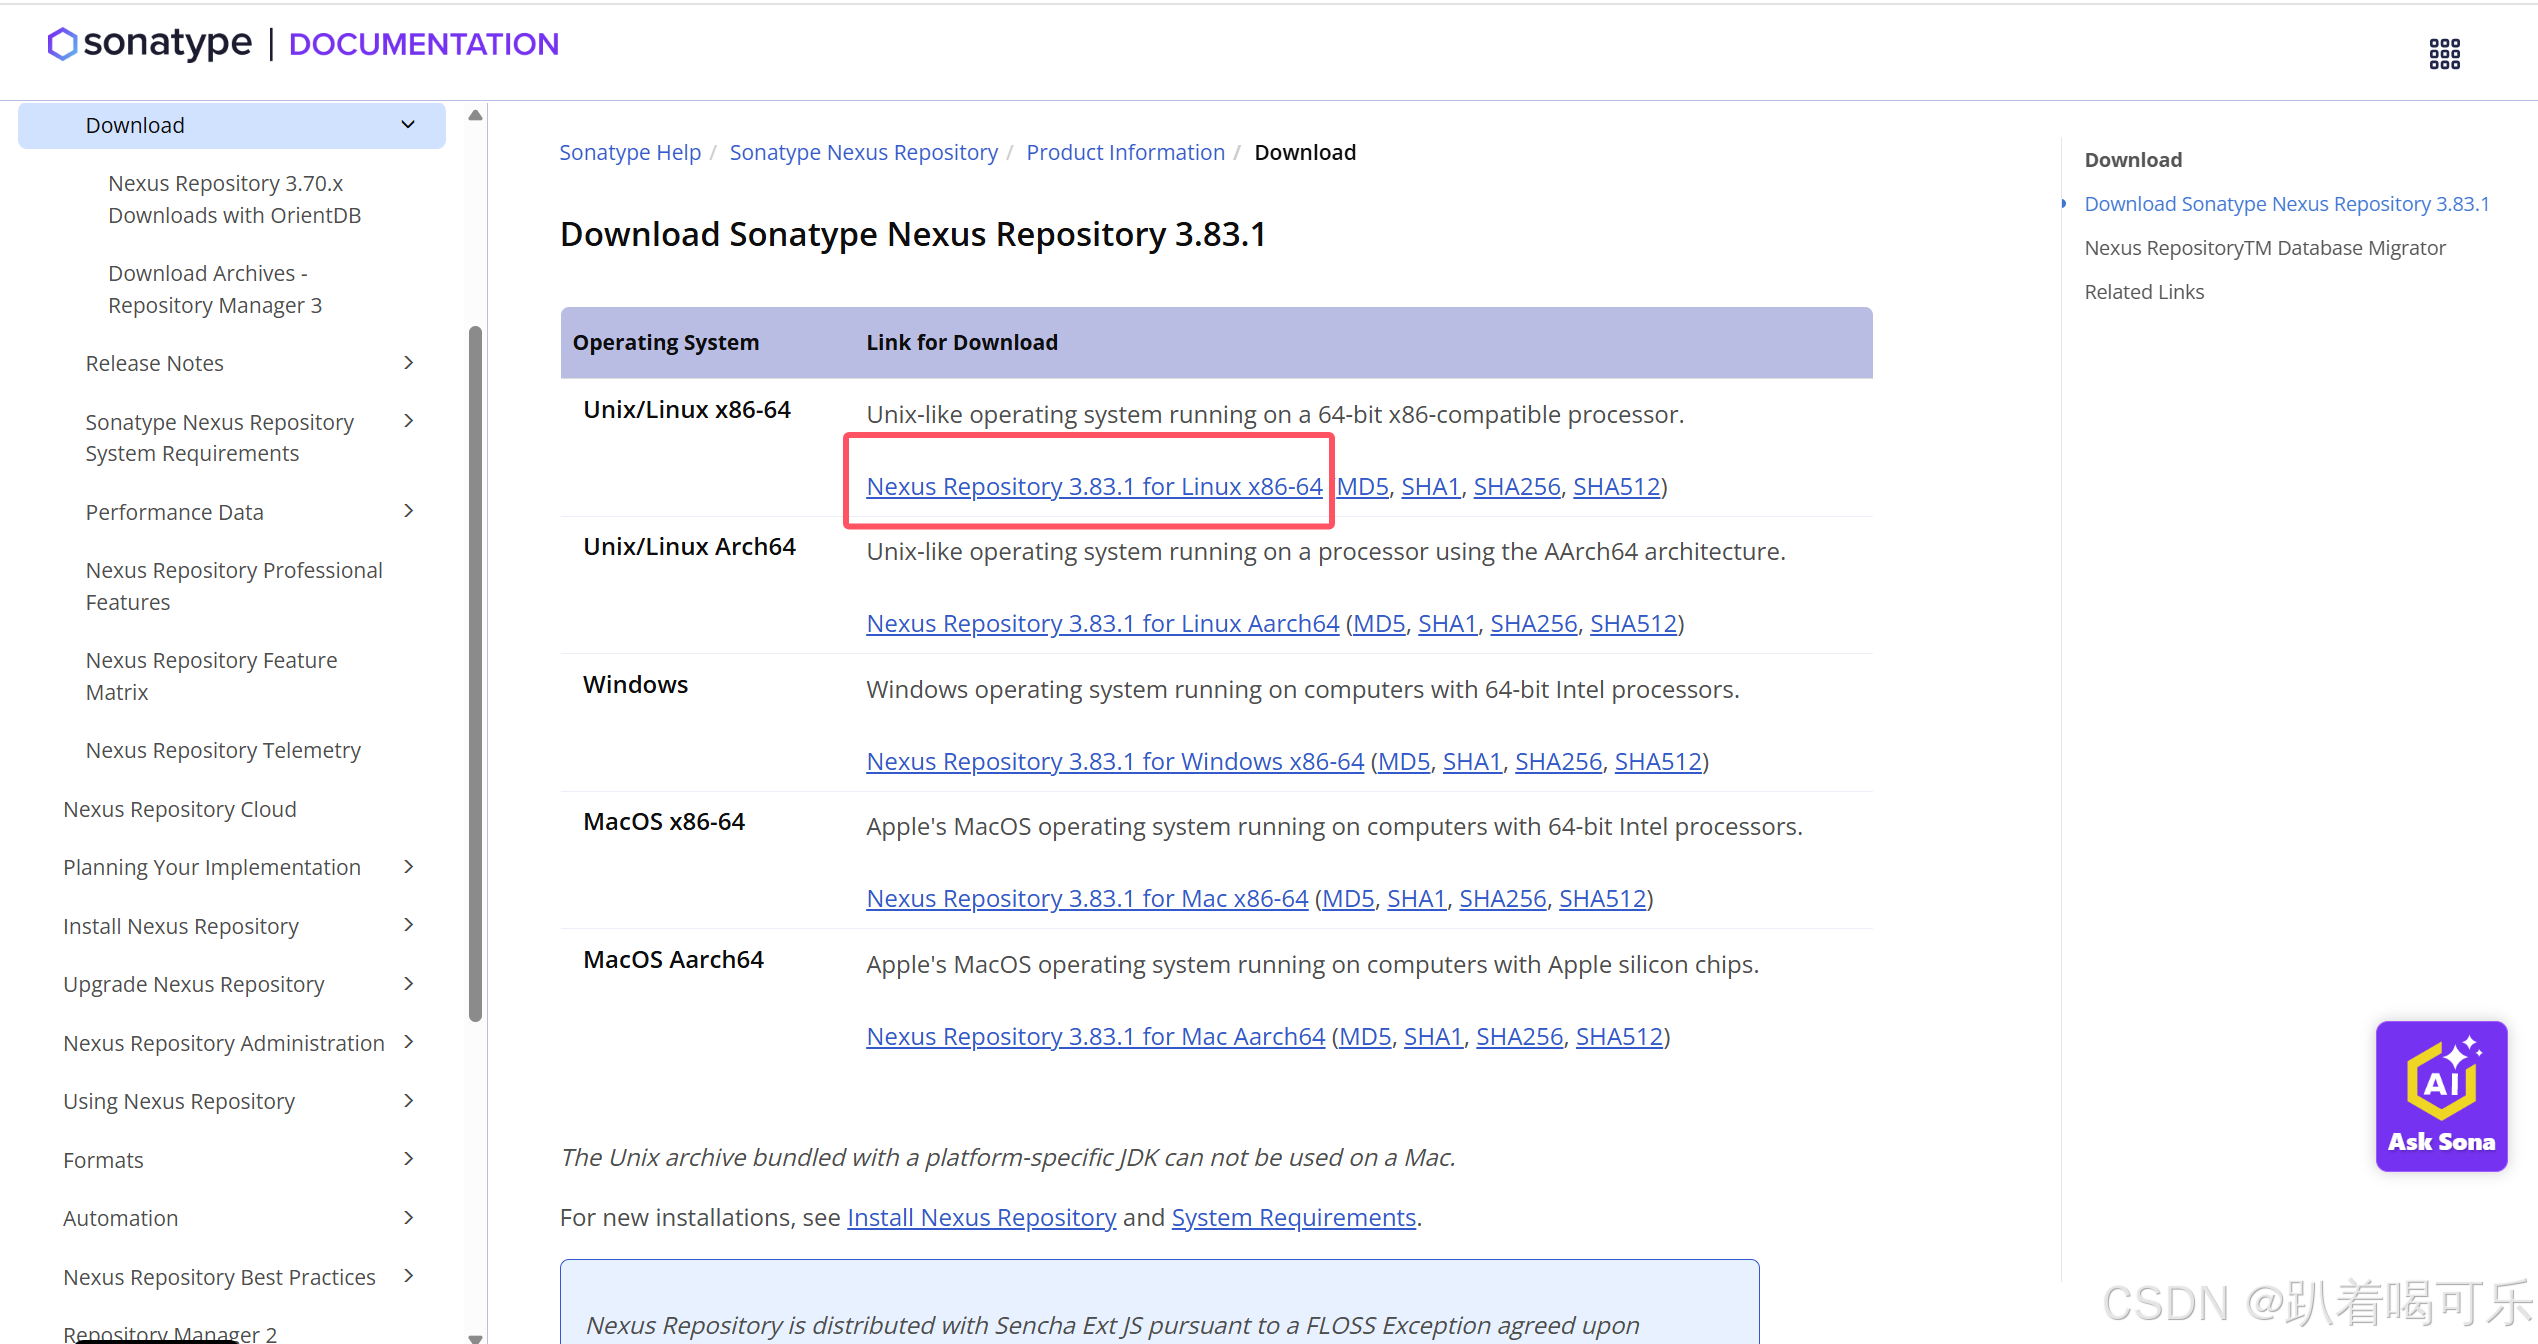Image resolution: width=2538 pixels, height=1344 pixels.
Task: Jump to Related Links section
Action: tap(2143, 292)
